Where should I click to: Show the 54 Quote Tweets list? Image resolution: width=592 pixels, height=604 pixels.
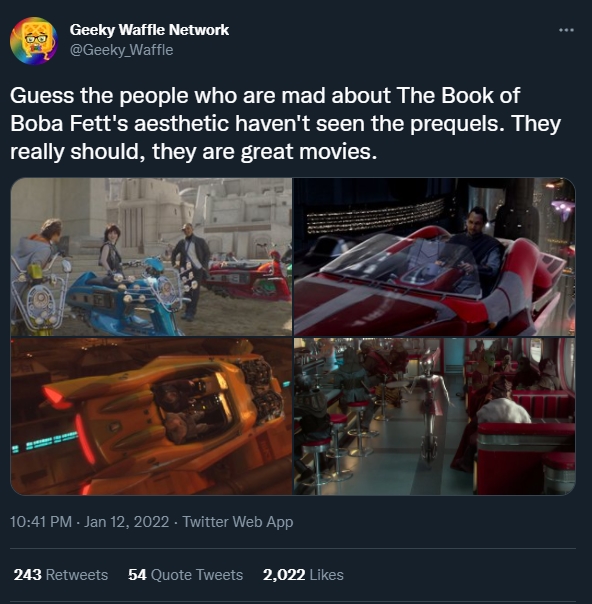186,575
